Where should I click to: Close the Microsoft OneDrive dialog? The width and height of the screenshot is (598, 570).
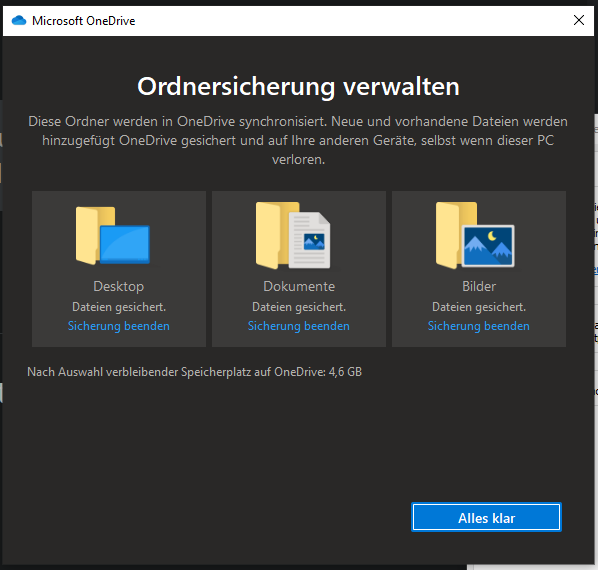[x=579, y=20]
